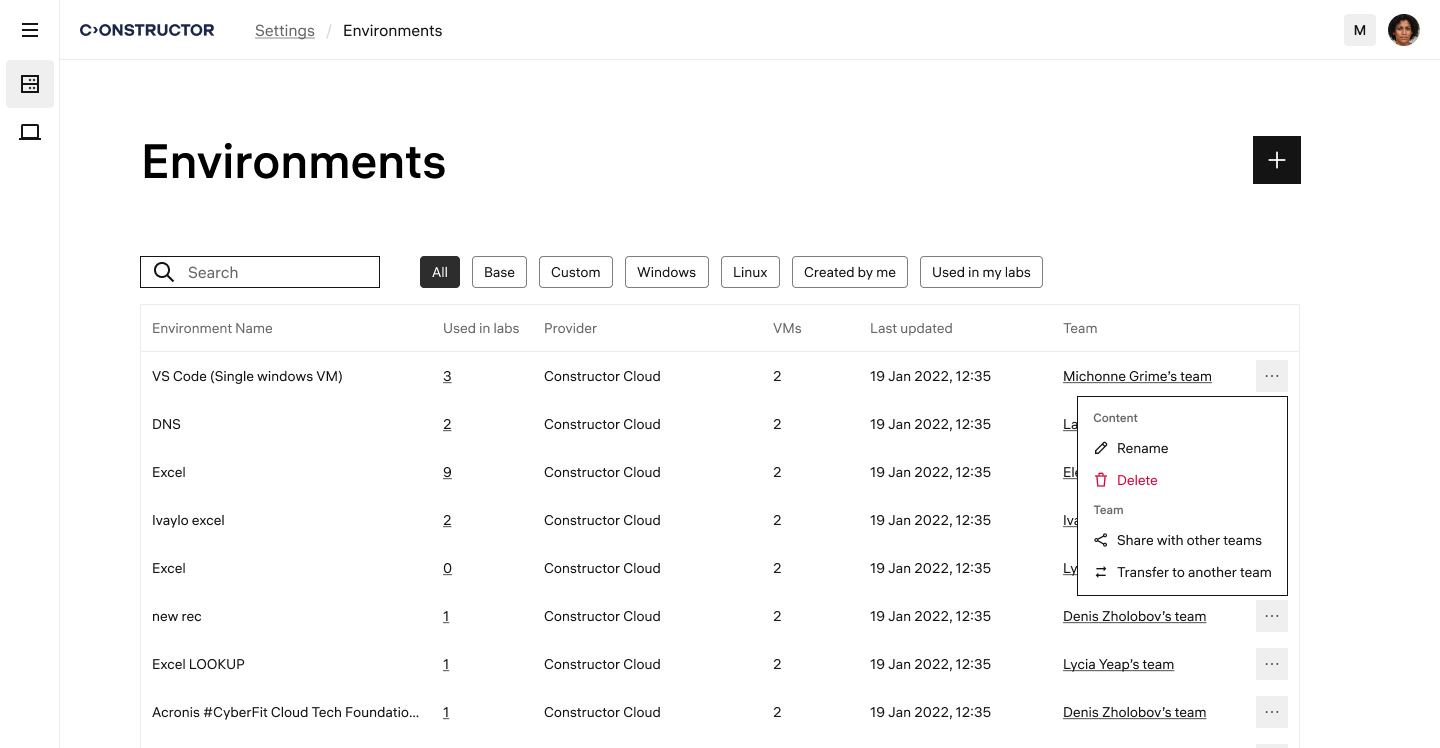The width and height of the screenshot is (1440, 748).
Task: Open options menu for VS Code row
Action: pyautogui.click(x=1271, y=376)
